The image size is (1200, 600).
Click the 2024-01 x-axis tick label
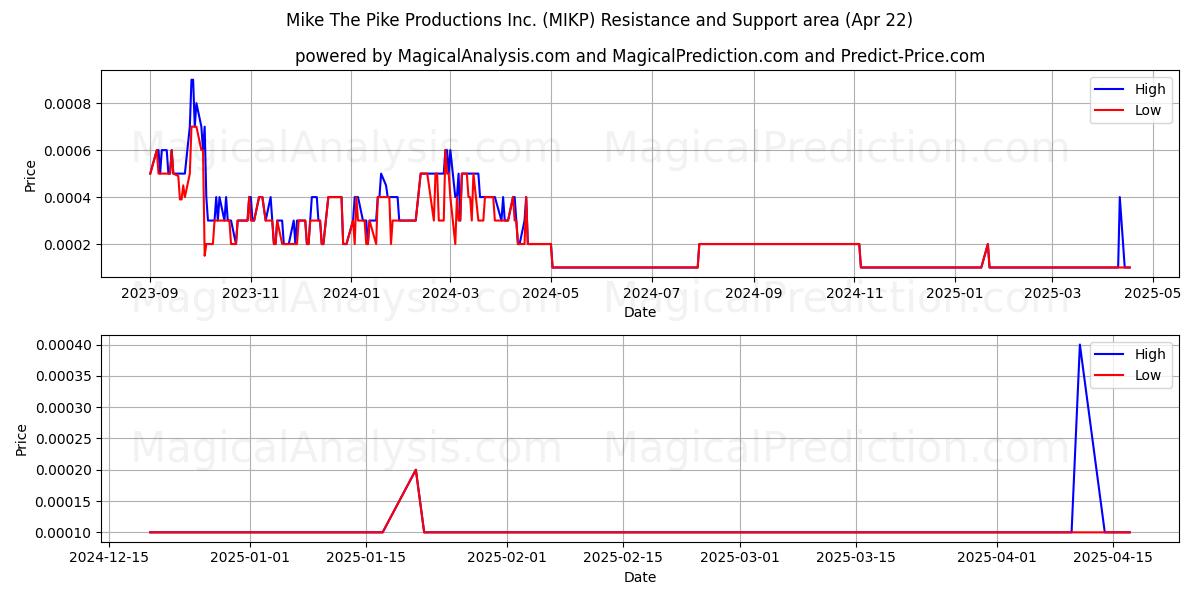click(350, 293)
